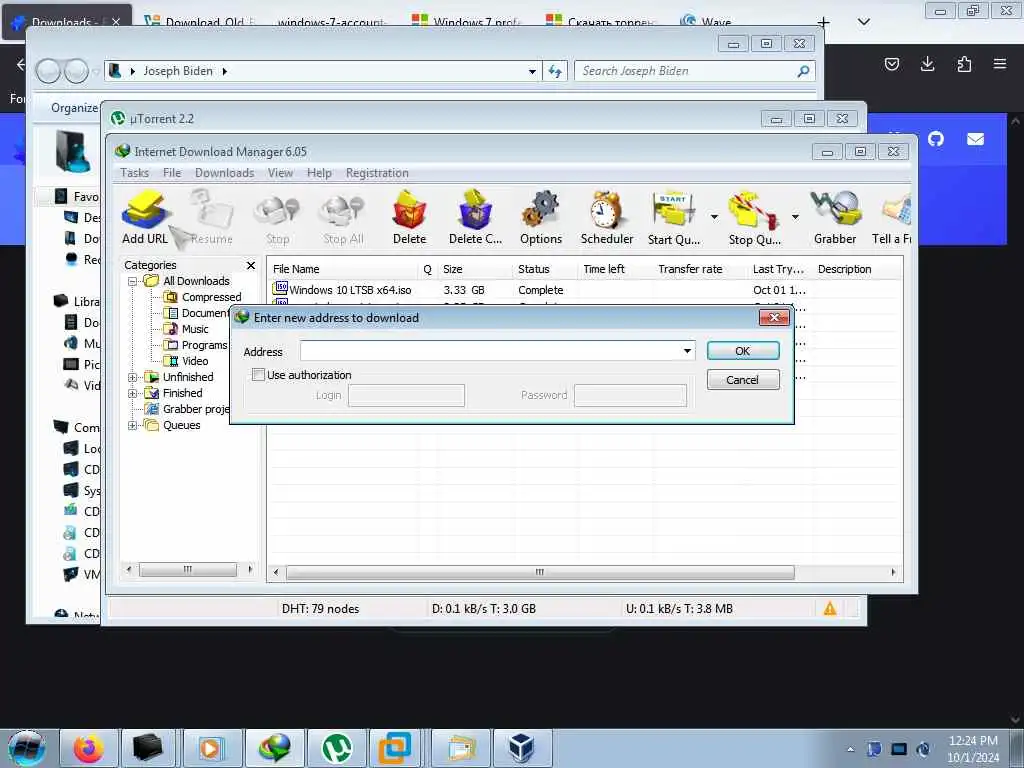
Task: Click the Stop Queue toolbar icon
Action: pyautogui.click(x=754, y=217)
